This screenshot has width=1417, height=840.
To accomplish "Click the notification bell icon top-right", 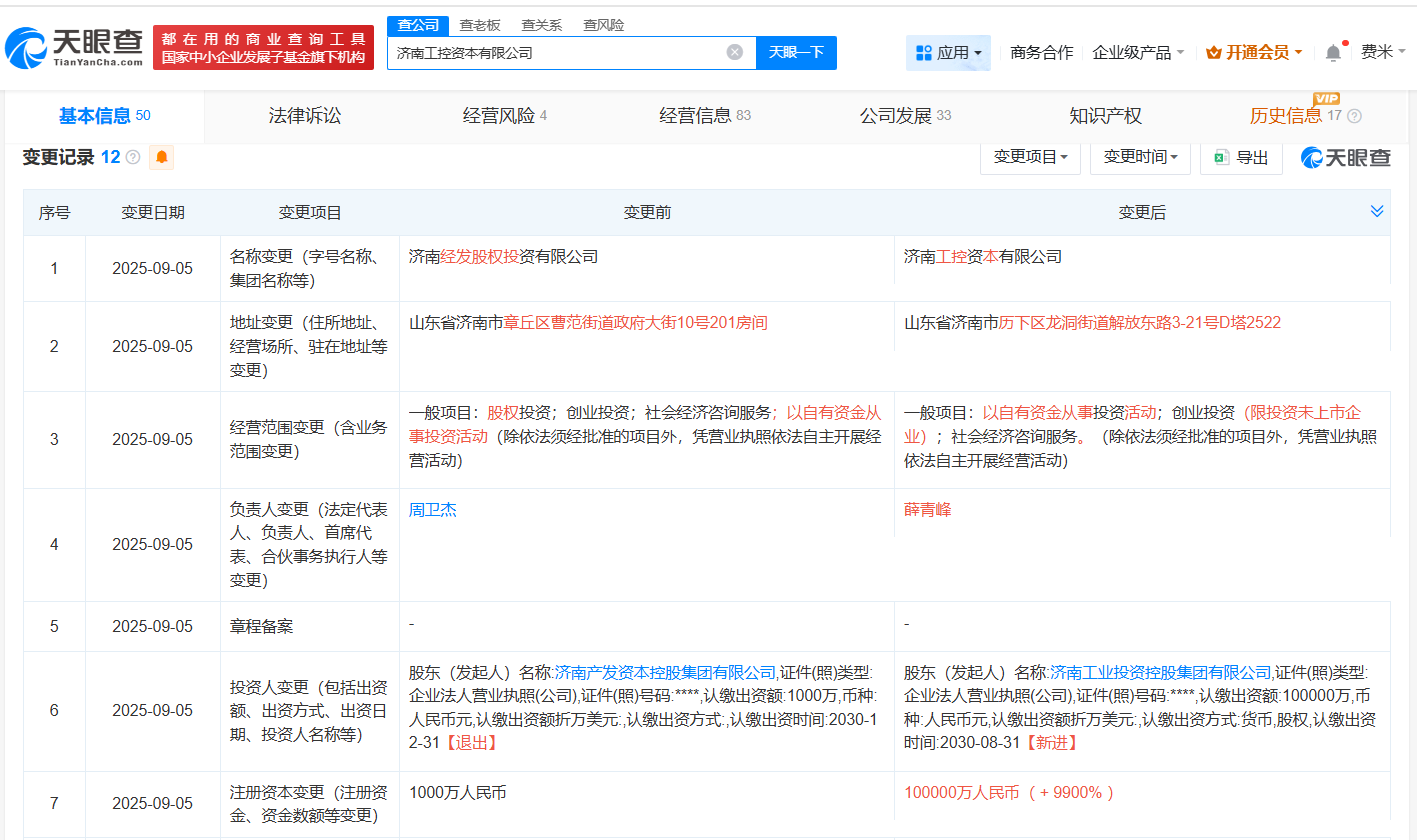I will (x=1332, y=52).
